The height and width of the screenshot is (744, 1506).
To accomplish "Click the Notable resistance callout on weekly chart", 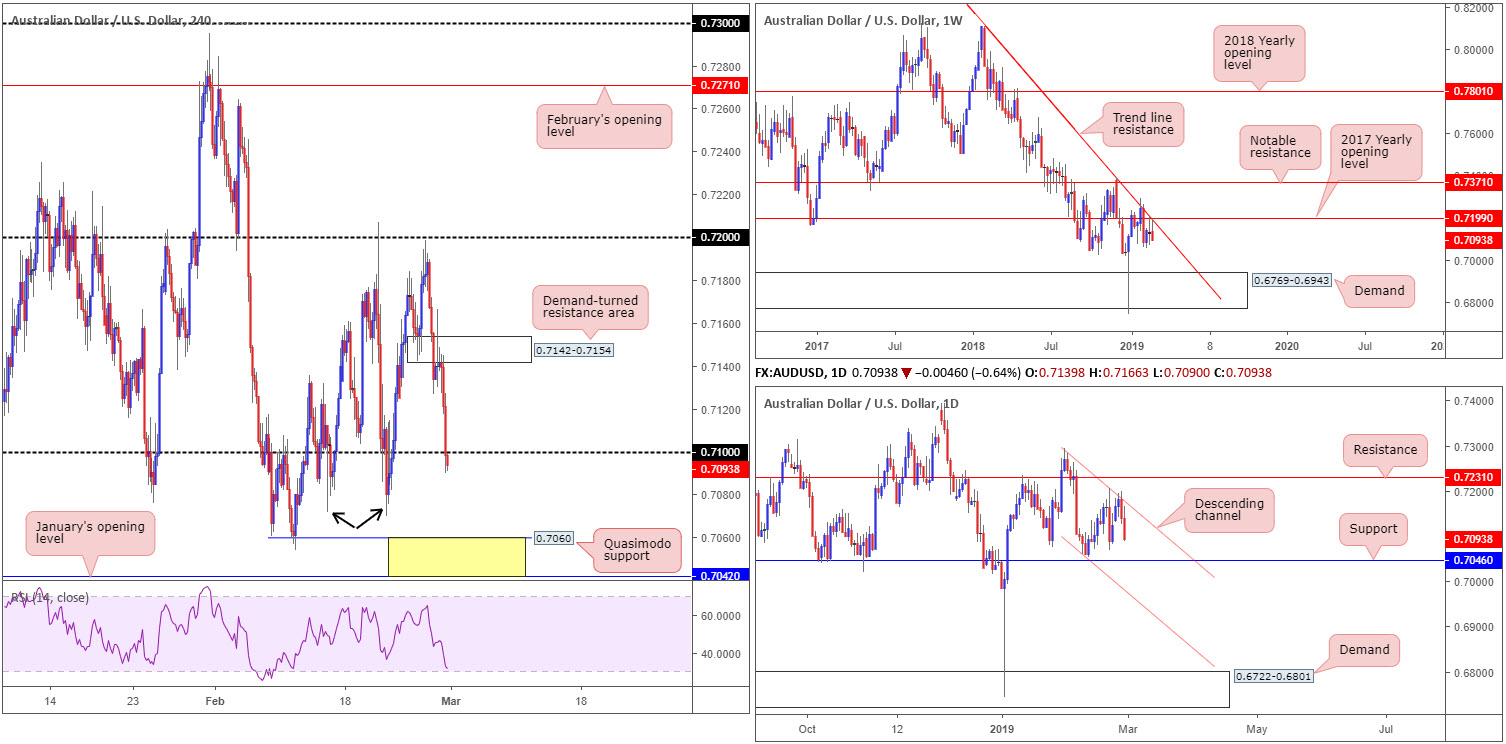I will point(1280,144).
